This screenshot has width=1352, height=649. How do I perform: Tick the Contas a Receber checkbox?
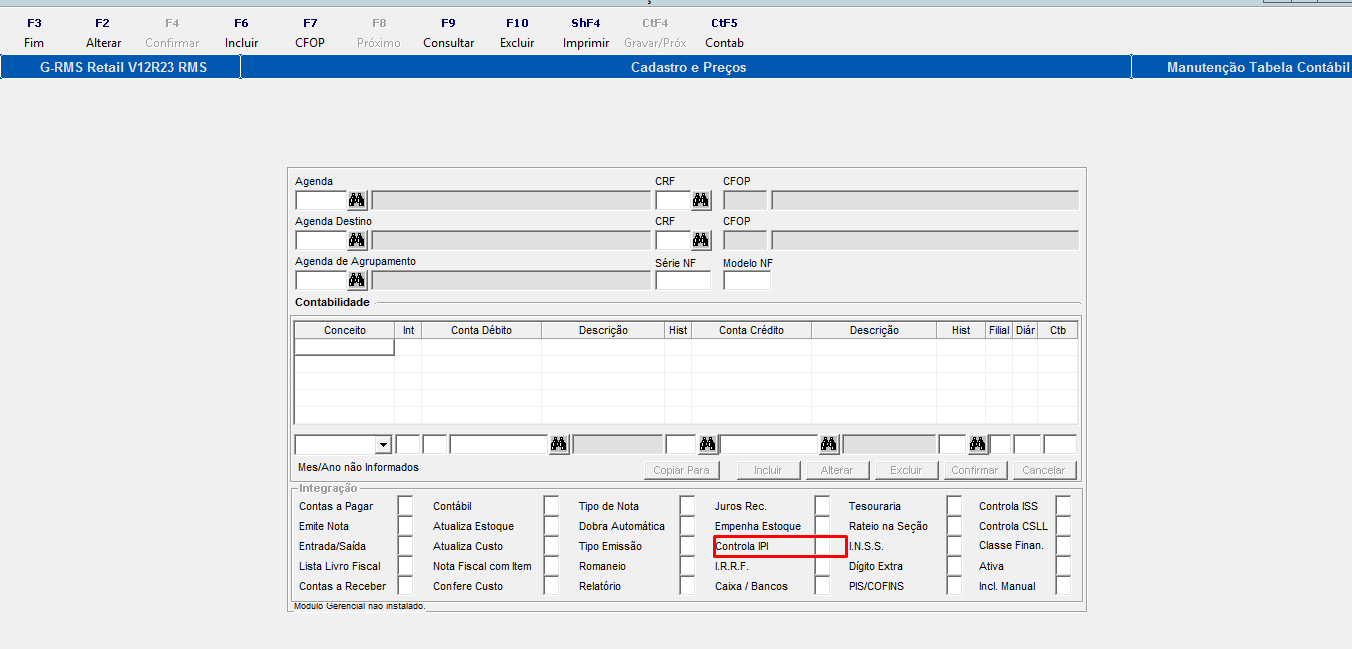(405, 586)
